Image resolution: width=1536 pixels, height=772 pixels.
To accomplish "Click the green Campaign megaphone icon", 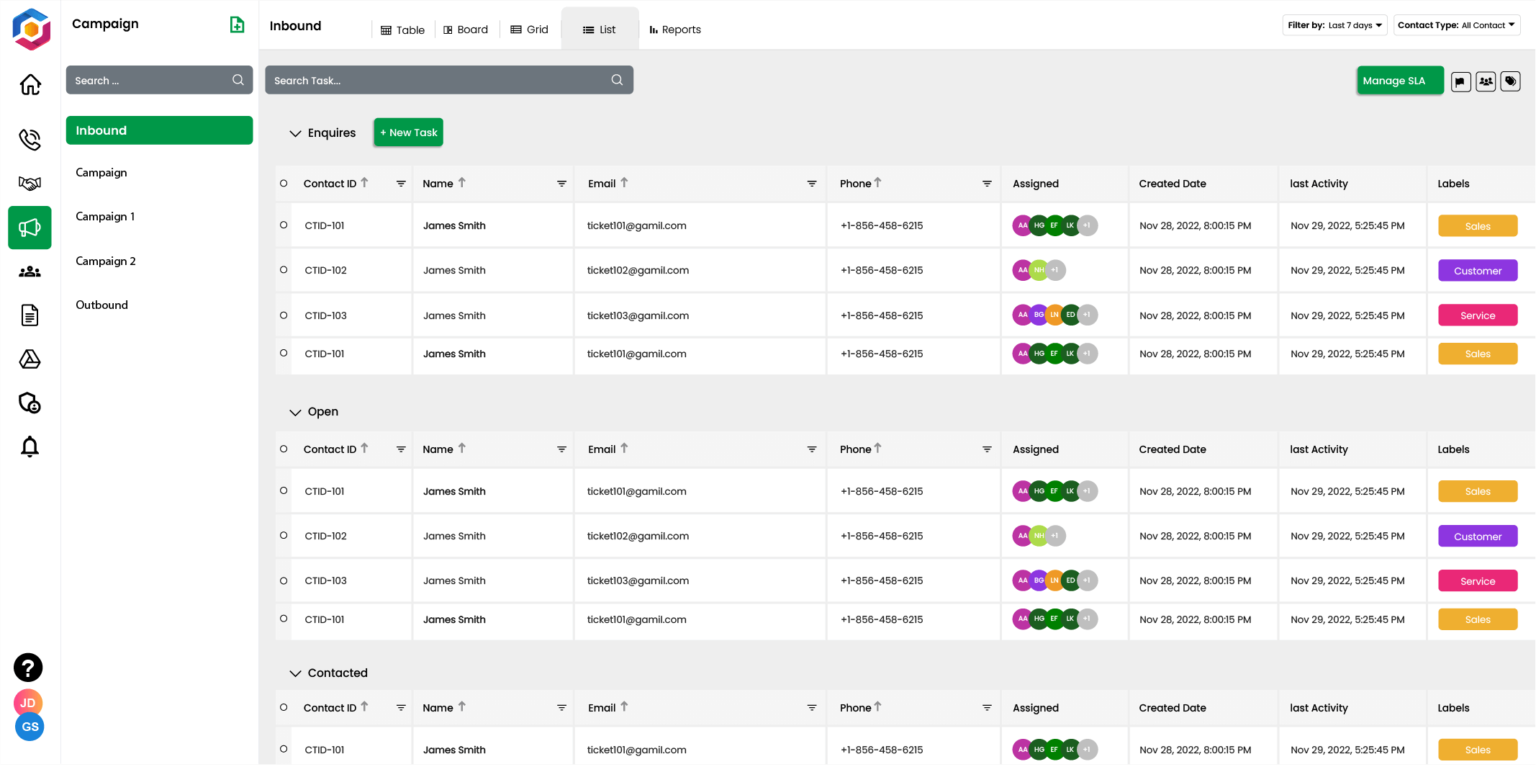I will 29,227.
